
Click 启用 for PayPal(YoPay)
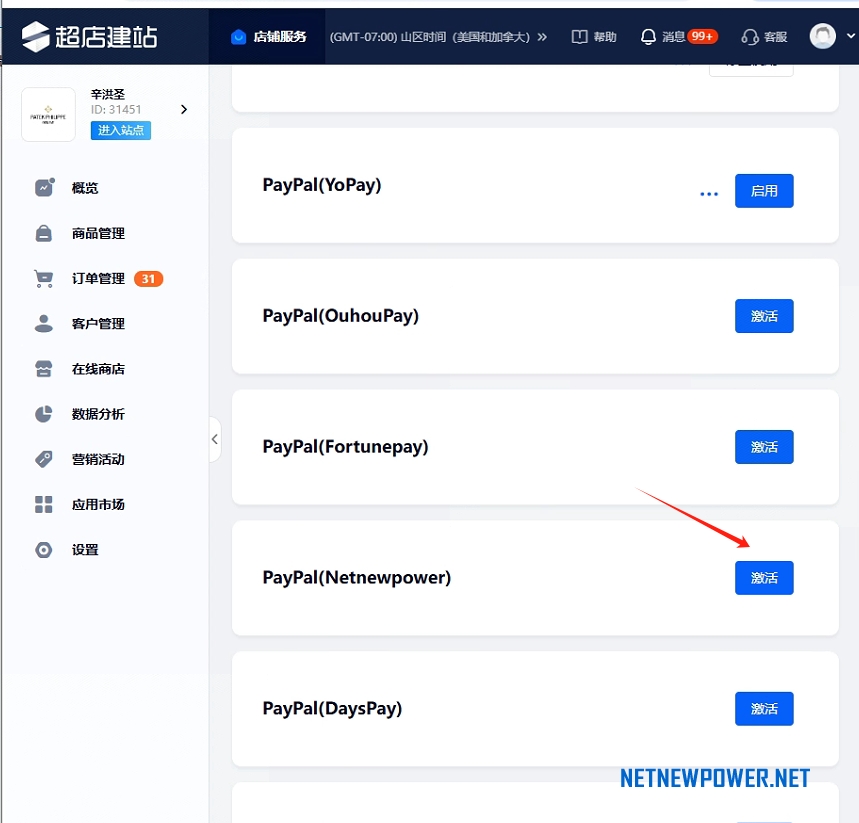(x=764, y=191)
